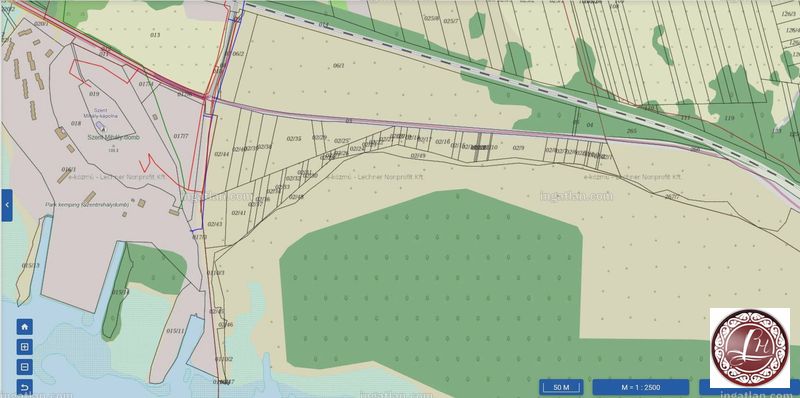Select parcel label 025/7
The height and width of the screenshot is (398, 800).
coord(451,21)
